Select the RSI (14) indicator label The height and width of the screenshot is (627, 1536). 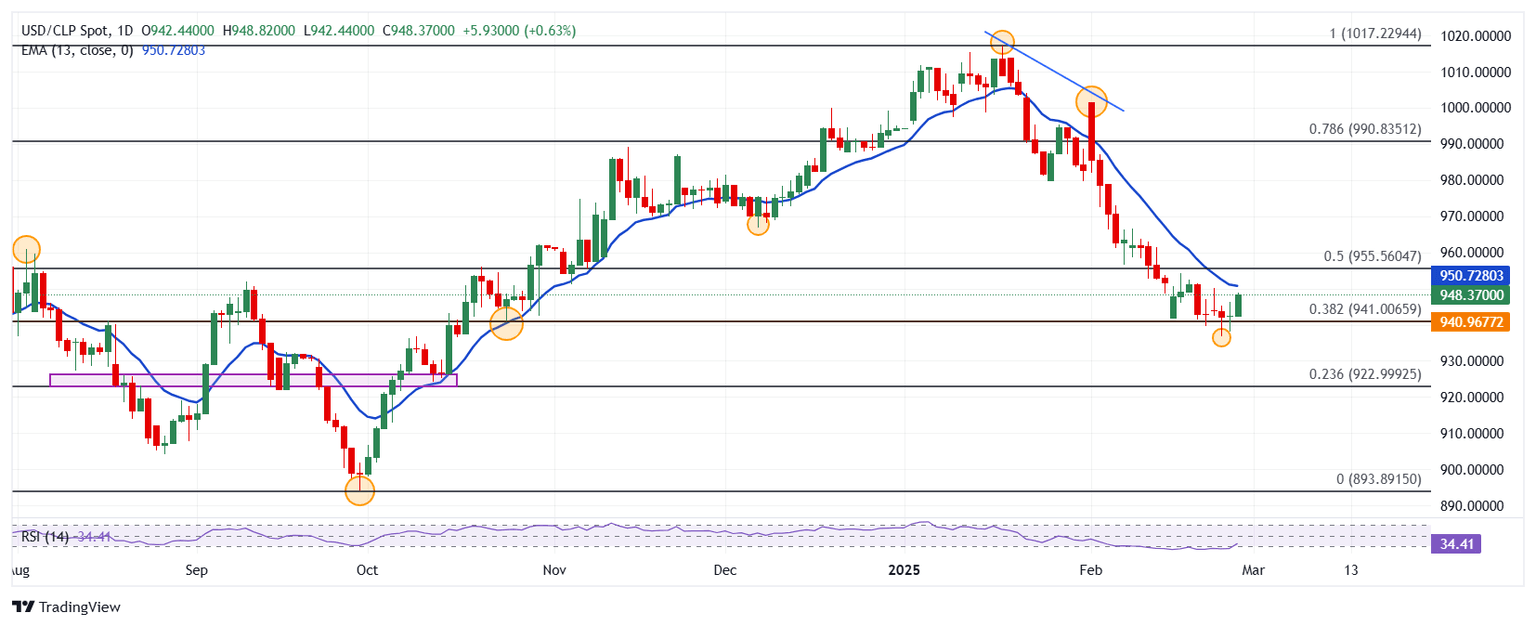pos(45,538)
